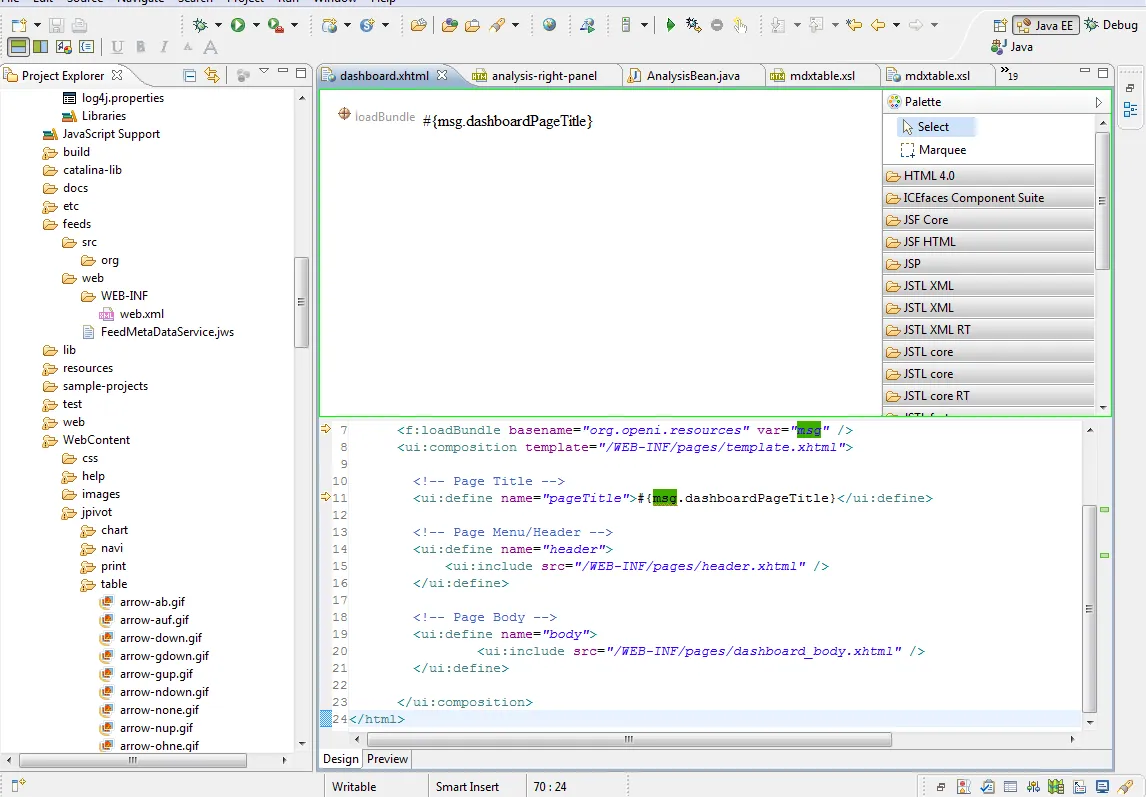Collapse All in Project Explorer
Viewport: 1146px width, 797px height.
point(190,75)
